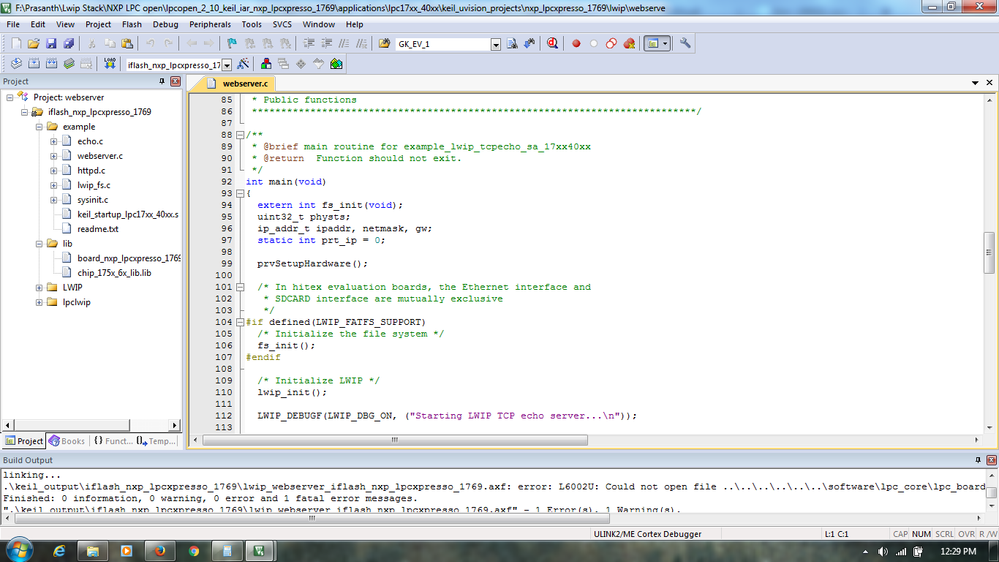Insert a breakpoint with the red dot icon
Viewport: 999px width, 562px height.
[576, 43]
